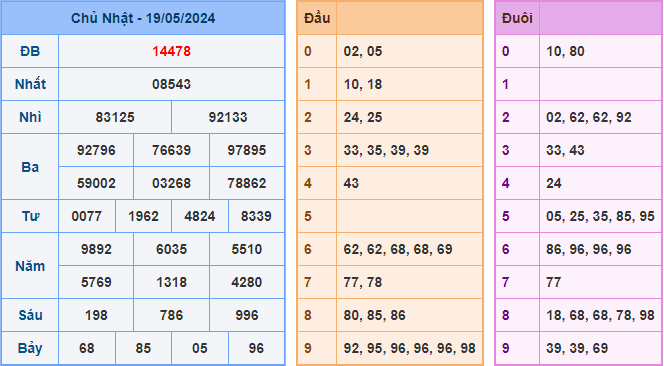Select sixth prize number 198
This screenshot has height=366, width=664.
(96, 316)
